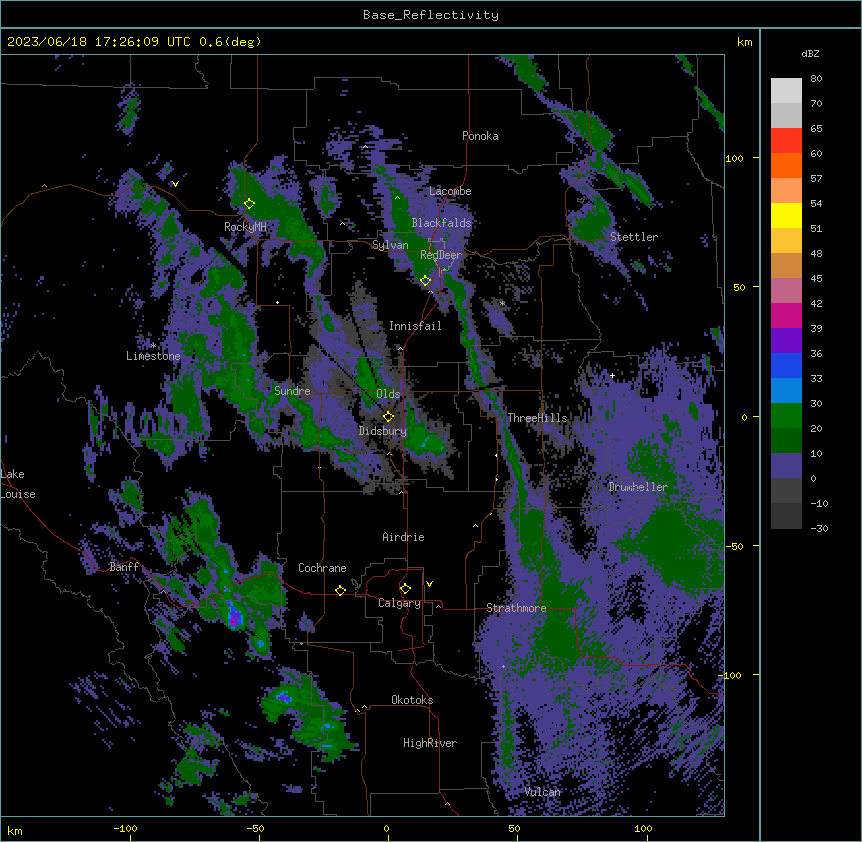Click the Banff label

[x=124, y=567]
